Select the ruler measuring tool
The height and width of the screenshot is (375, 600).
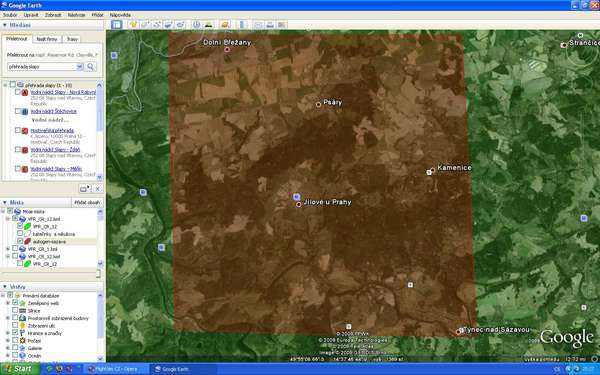coord(242,24)
